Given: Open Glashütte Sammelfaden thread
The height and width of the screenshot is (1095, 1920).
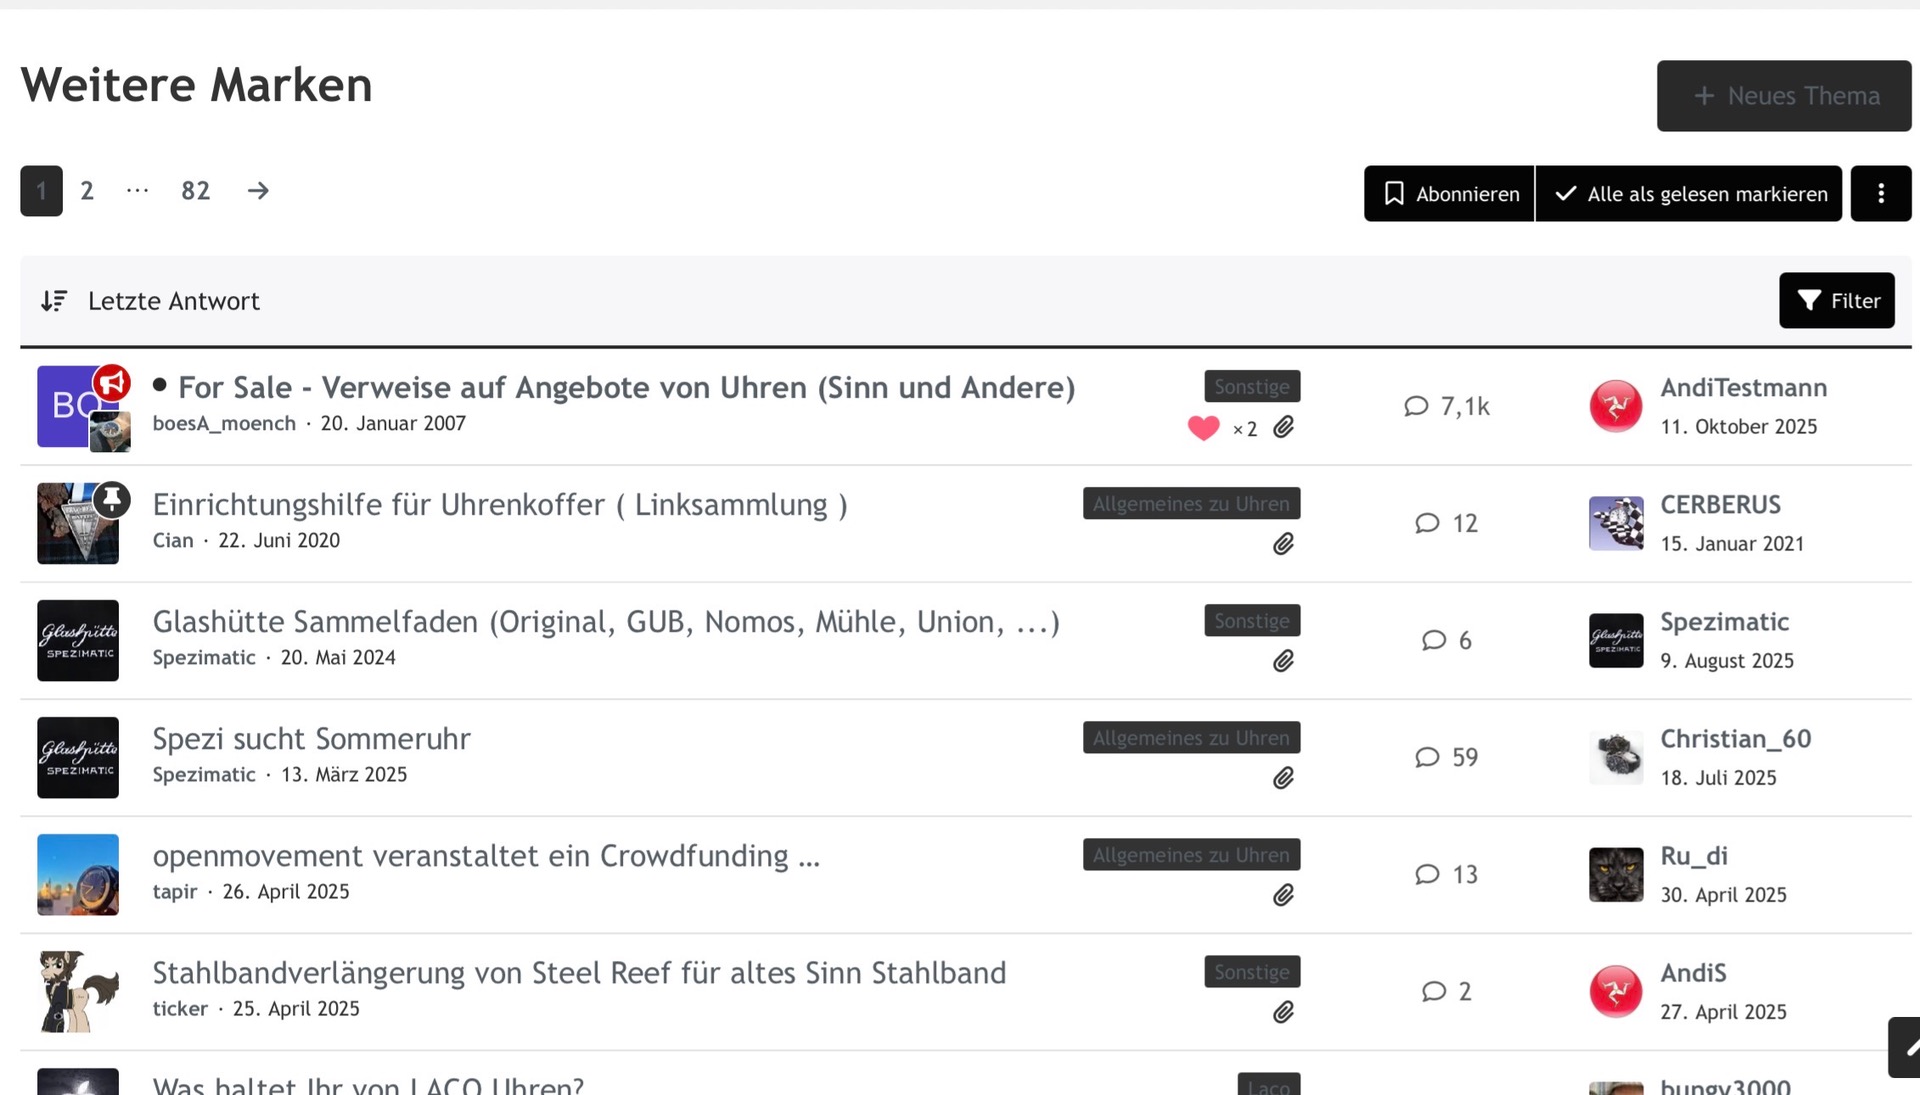Looking at the screenshot, I should click(605, 622).
